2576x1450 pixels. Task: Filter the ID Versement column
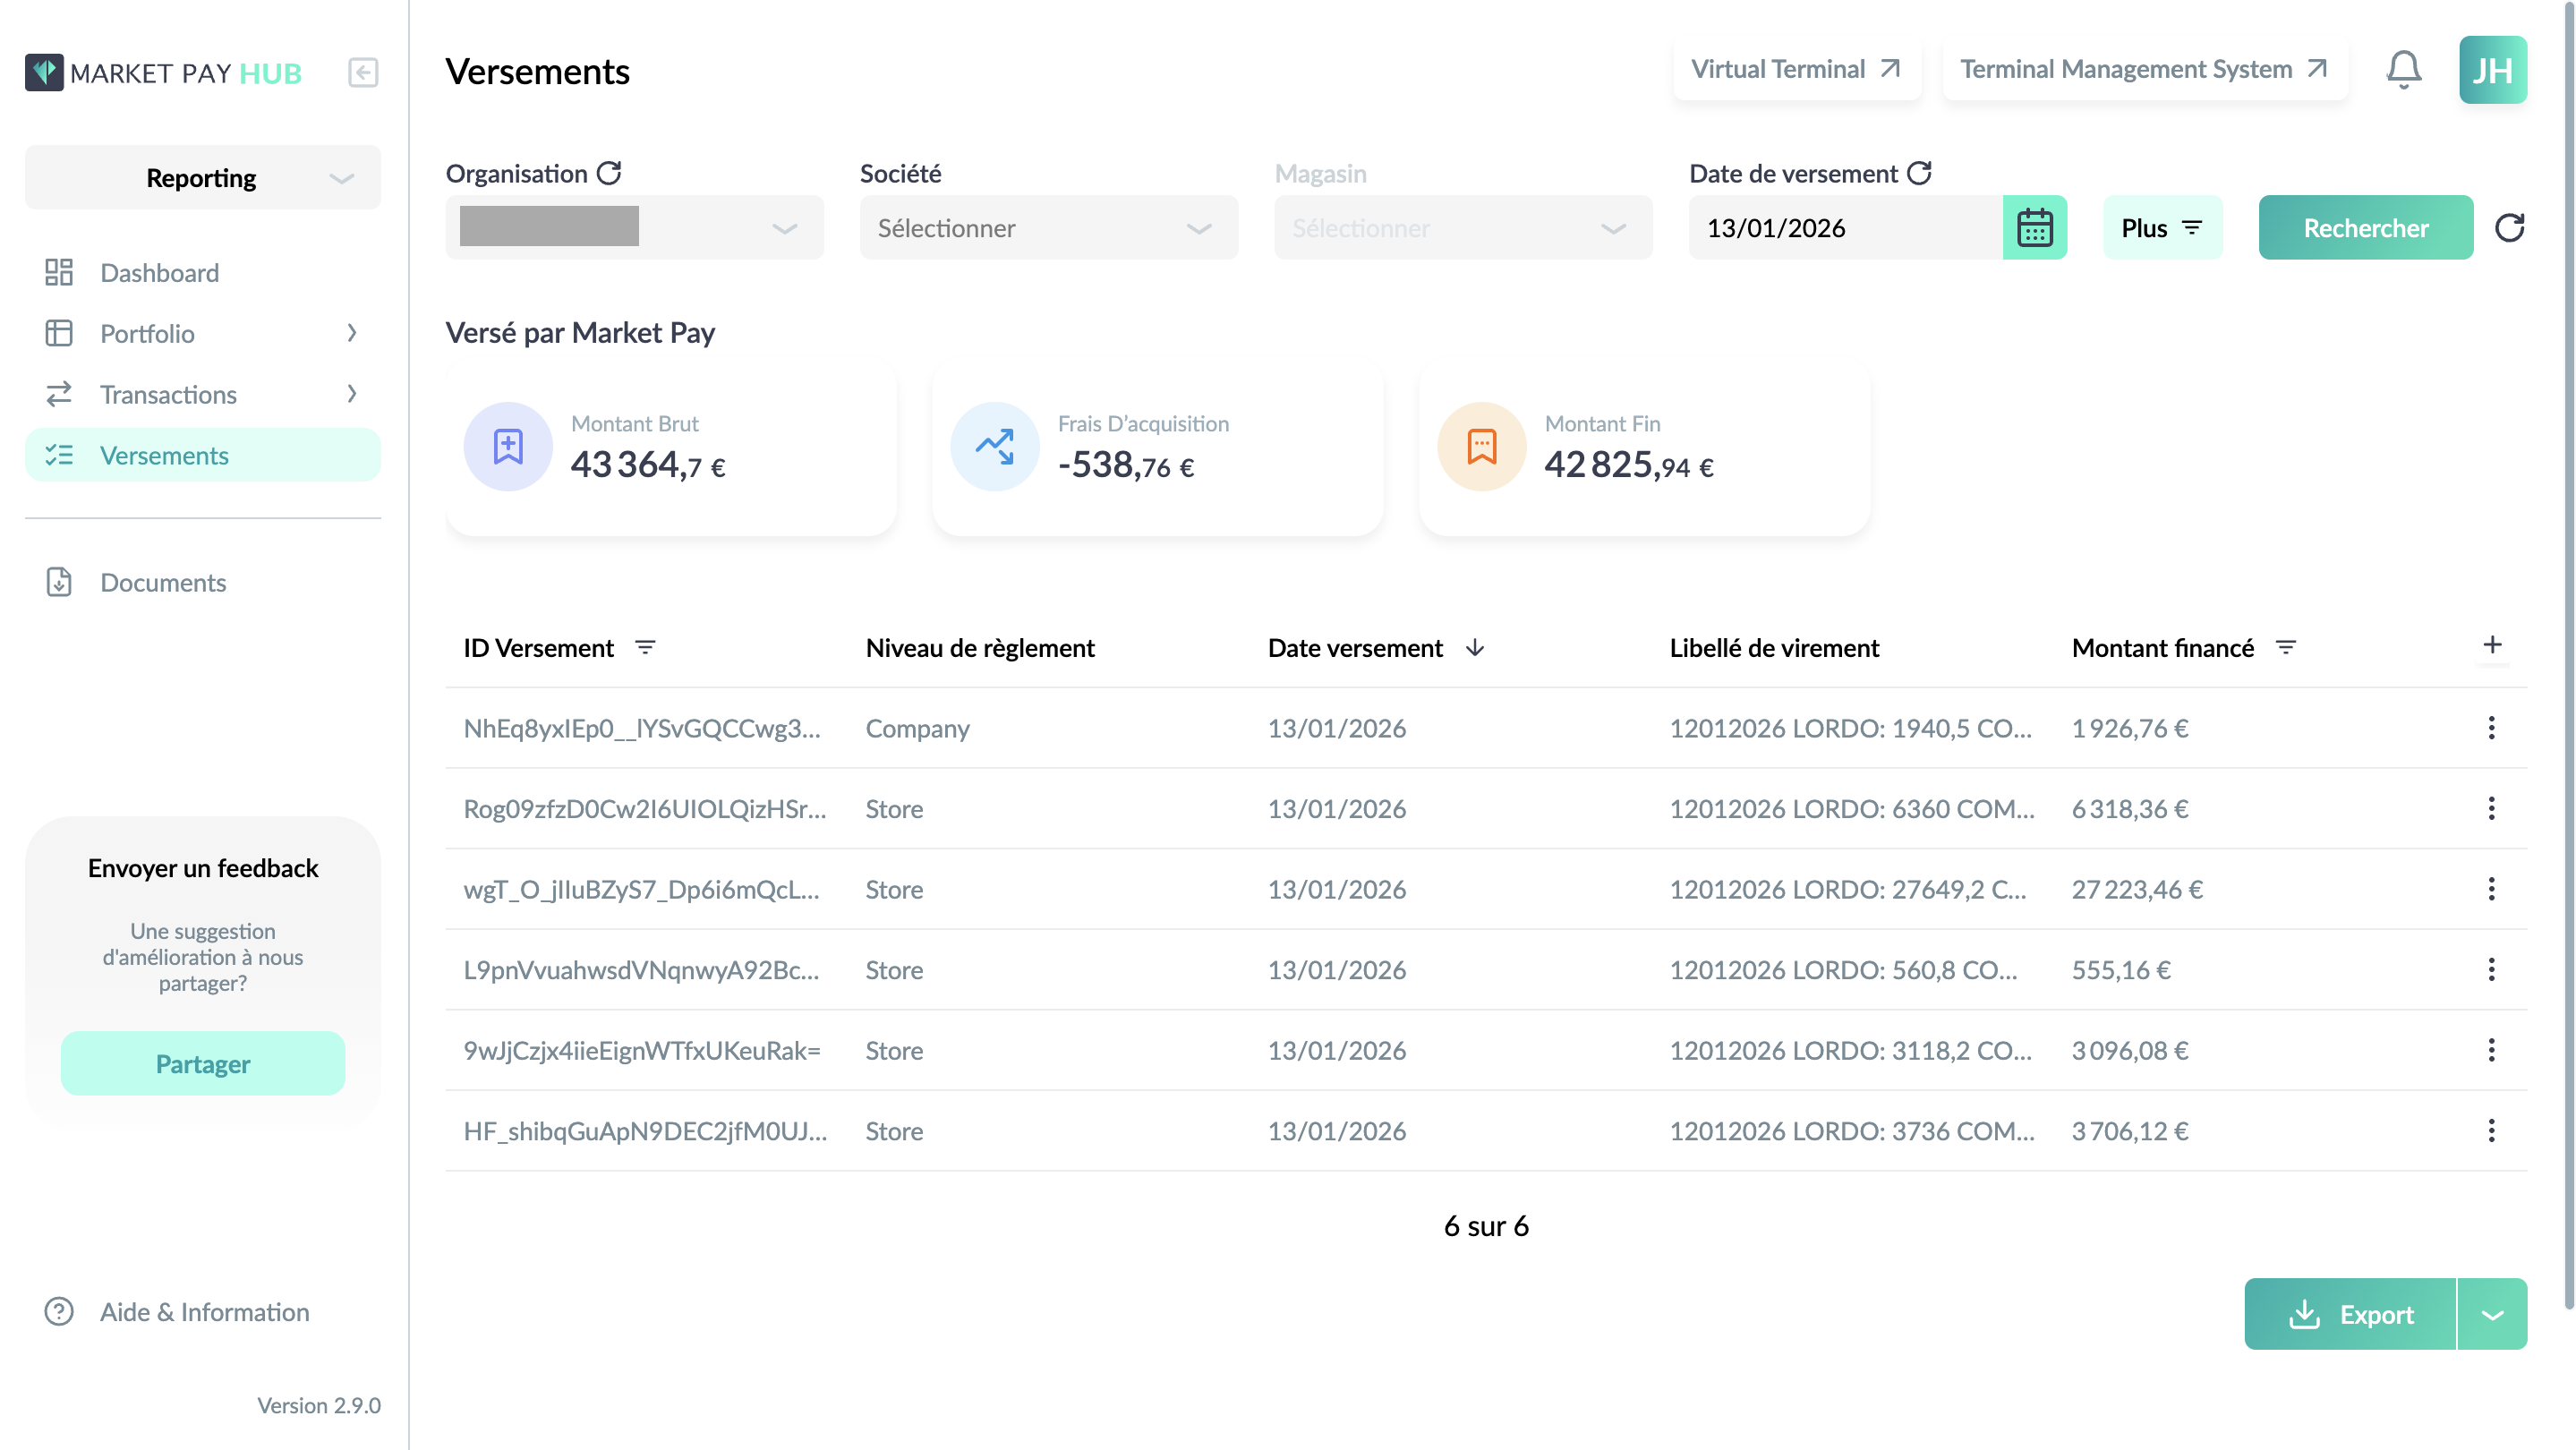coord(645,648)
